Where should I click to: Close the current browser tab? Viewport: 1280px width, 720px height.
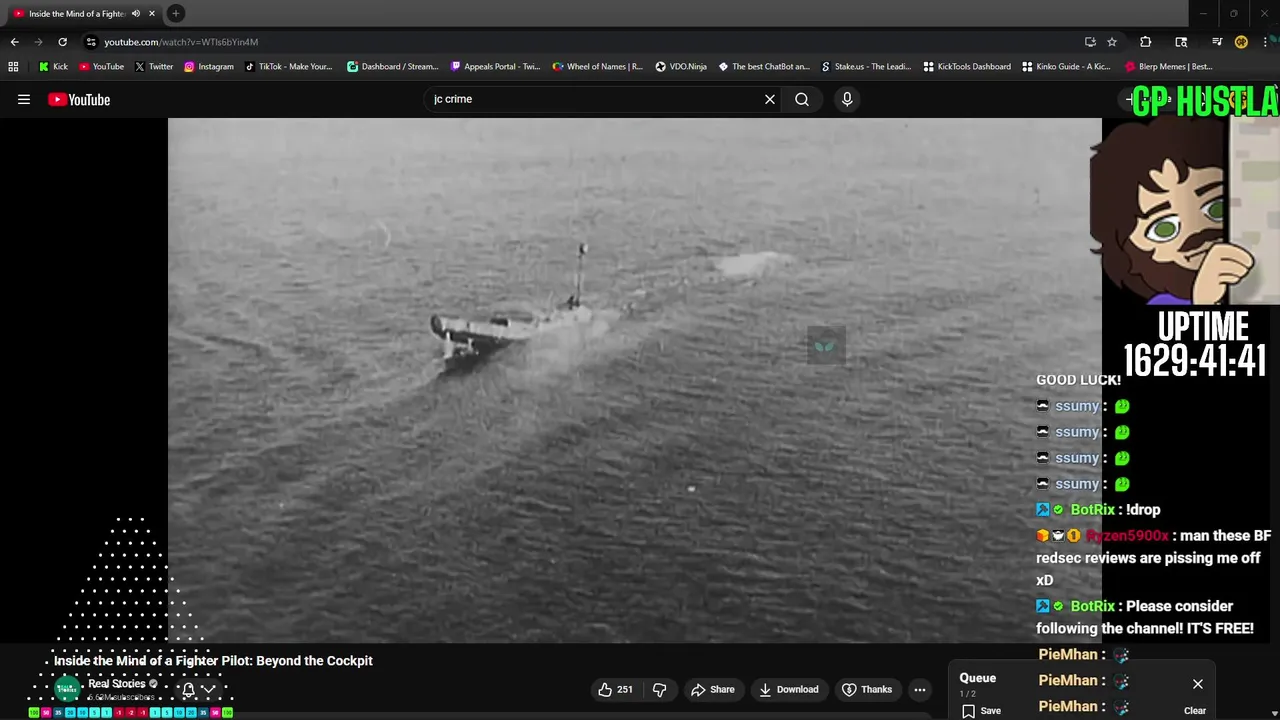click(x=152, y=14)
